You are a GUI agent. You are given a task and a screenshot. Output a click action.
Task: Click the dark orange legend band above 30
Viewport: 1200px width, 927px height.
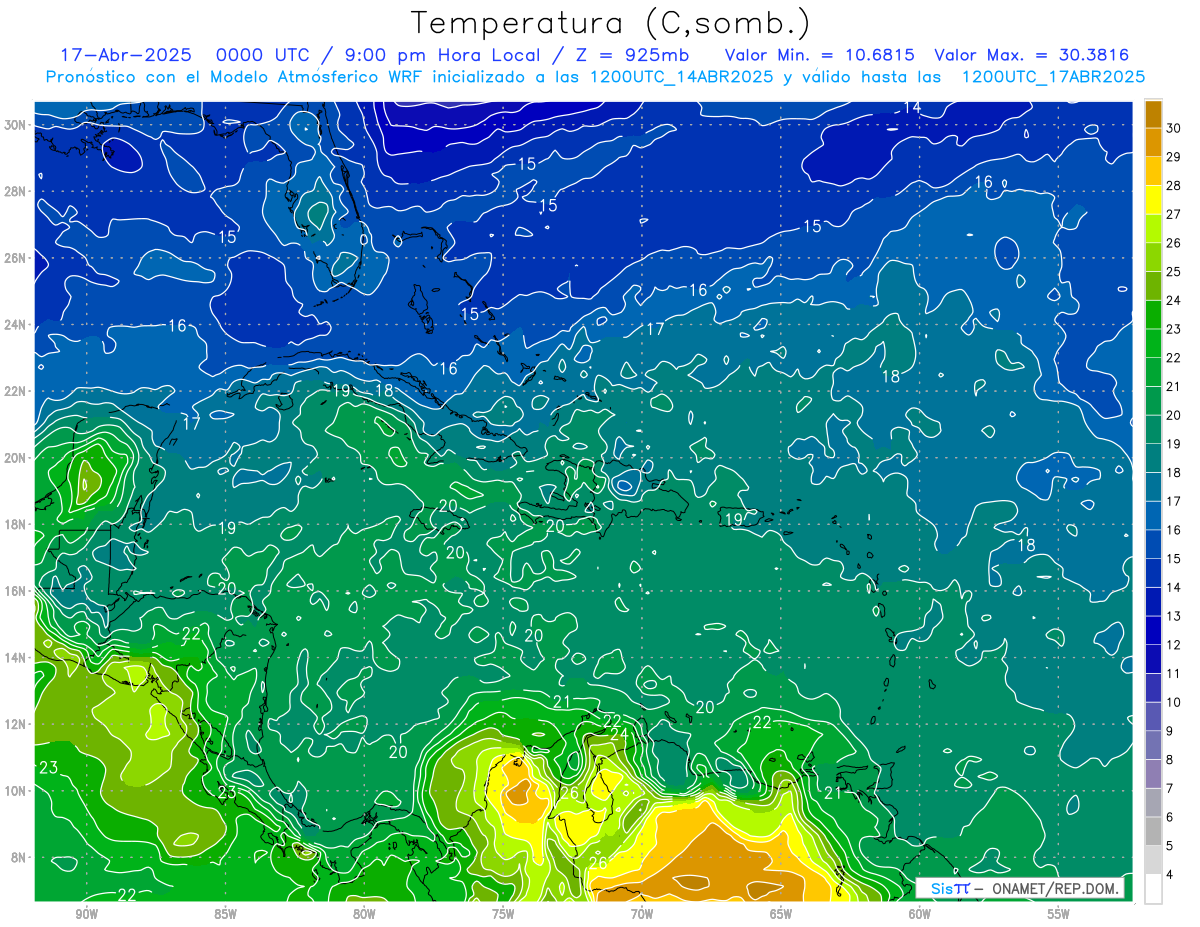pyautogui.click(x=1153, y=114)
